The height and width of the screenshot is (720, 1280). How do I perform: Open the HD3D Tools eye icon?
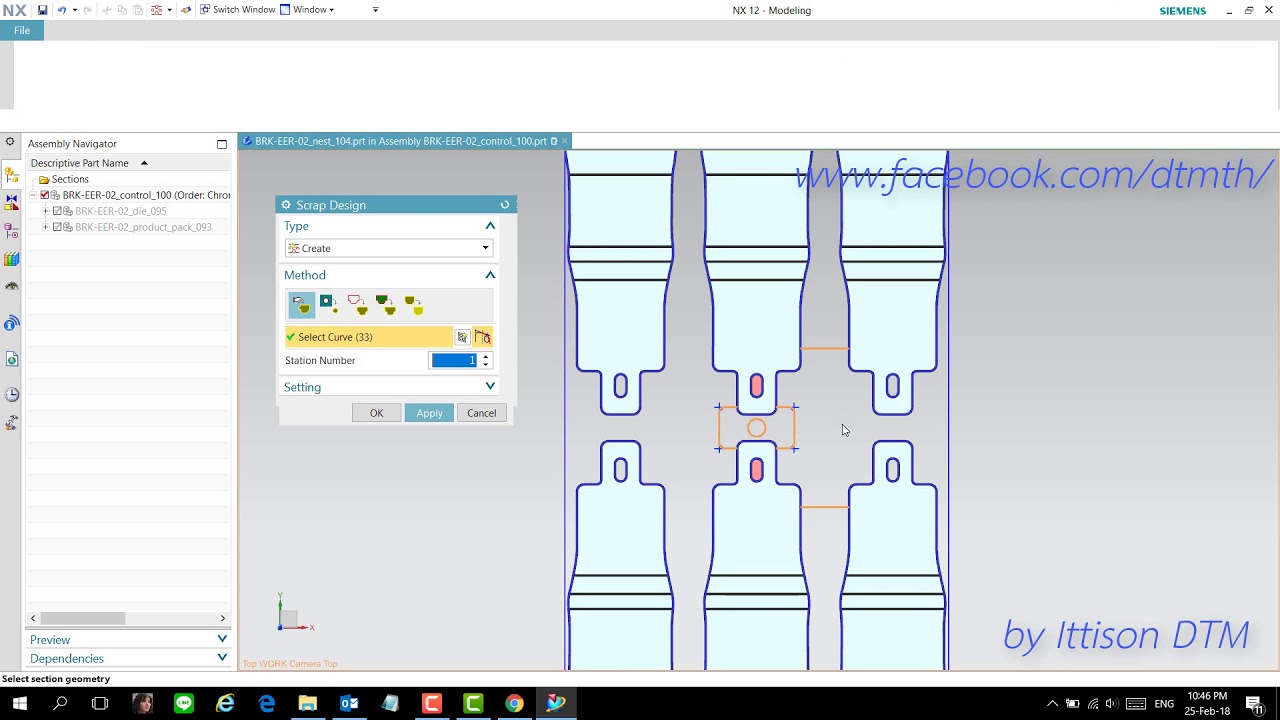coord(11,286)
